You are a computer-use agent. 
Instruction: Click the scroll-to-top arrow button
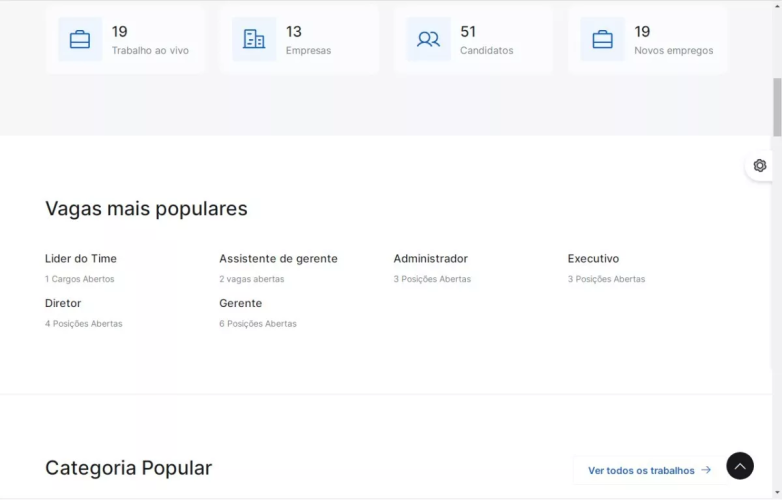pos(739,466)
